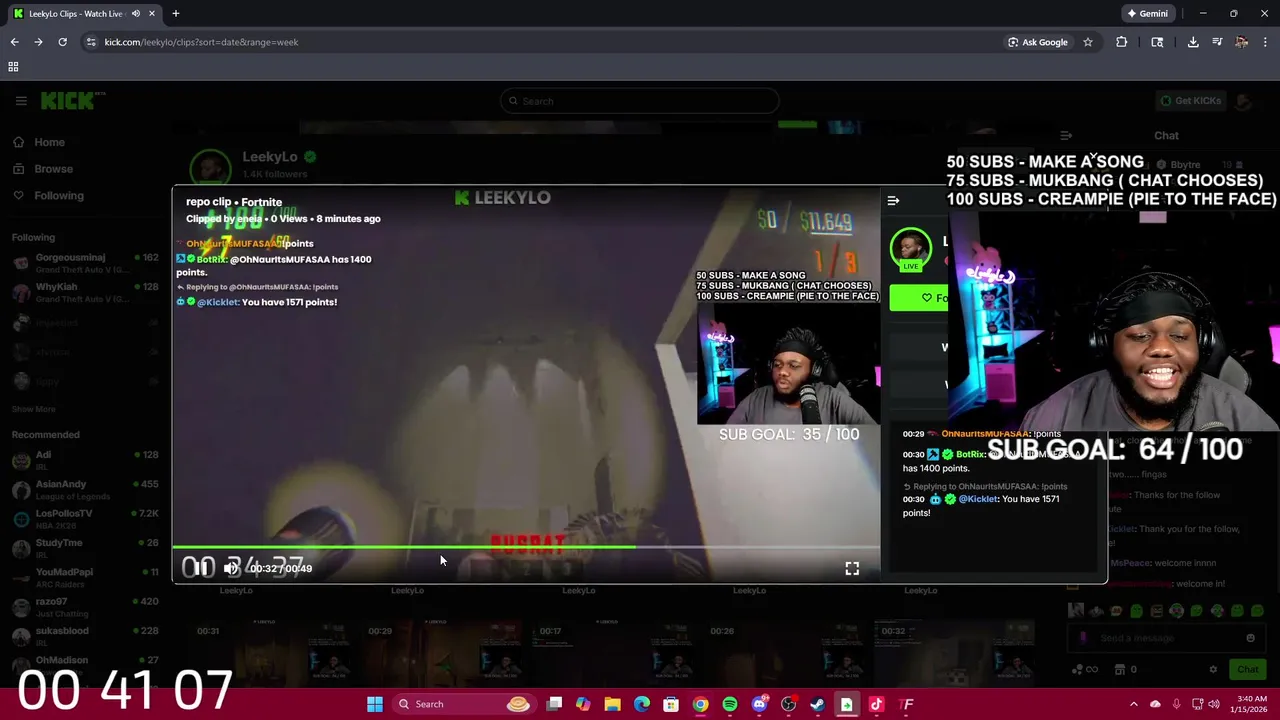Open Ask Google lens search

[x=1038, y=42]
